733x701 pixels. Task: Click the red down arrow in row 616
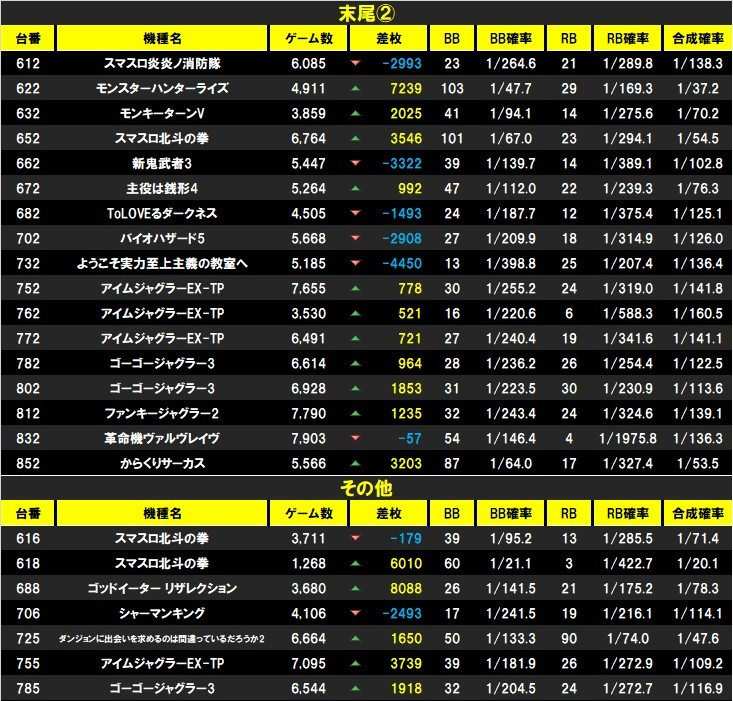pos(355,538)
